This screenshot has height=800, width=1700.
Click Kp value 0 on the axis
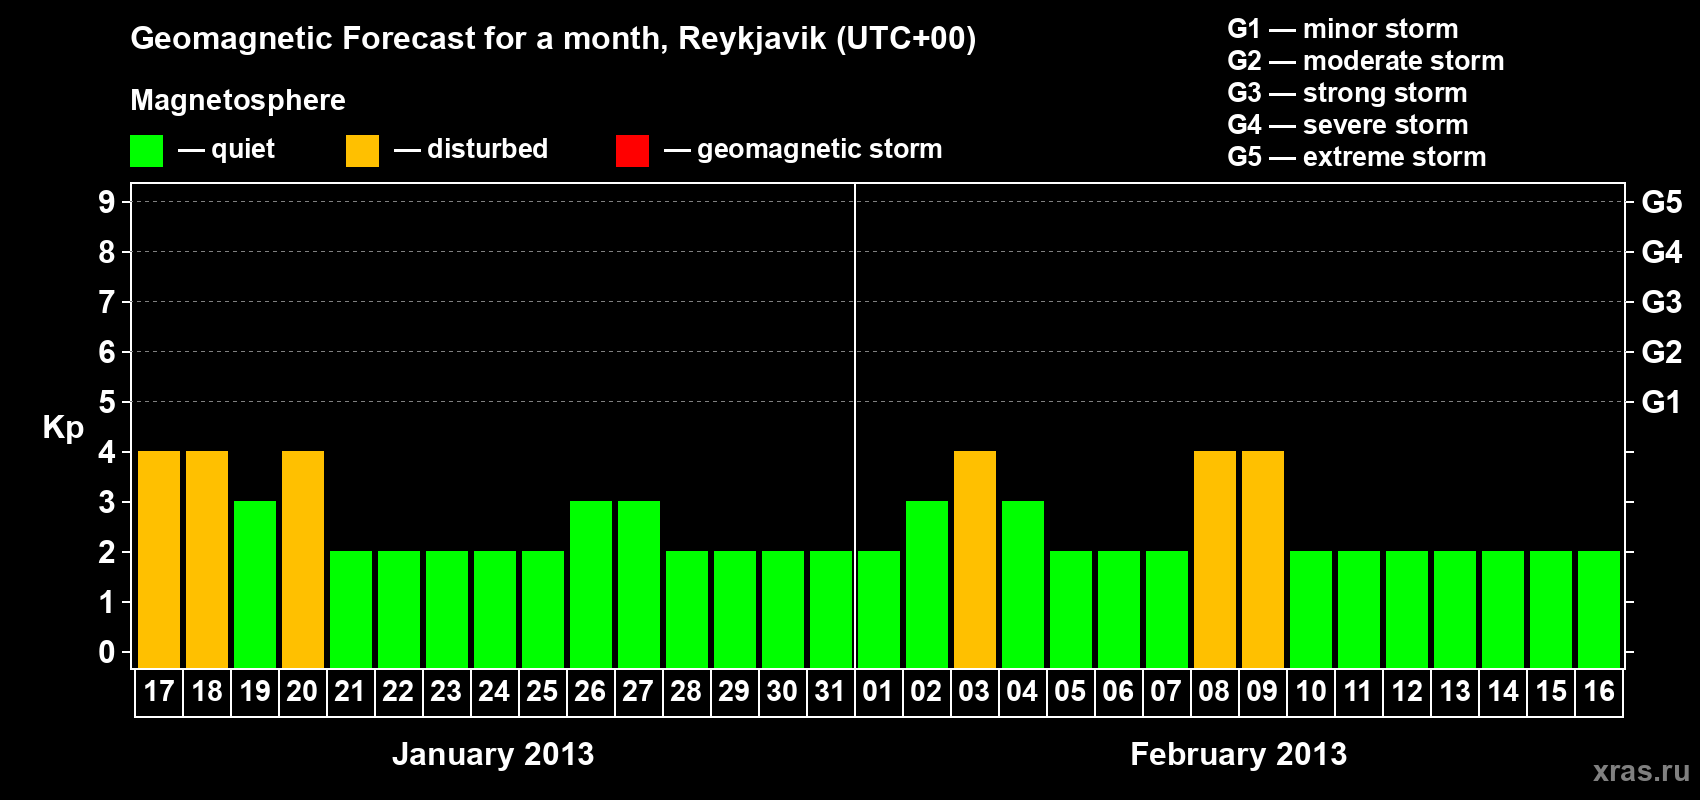tap(107, 652)
